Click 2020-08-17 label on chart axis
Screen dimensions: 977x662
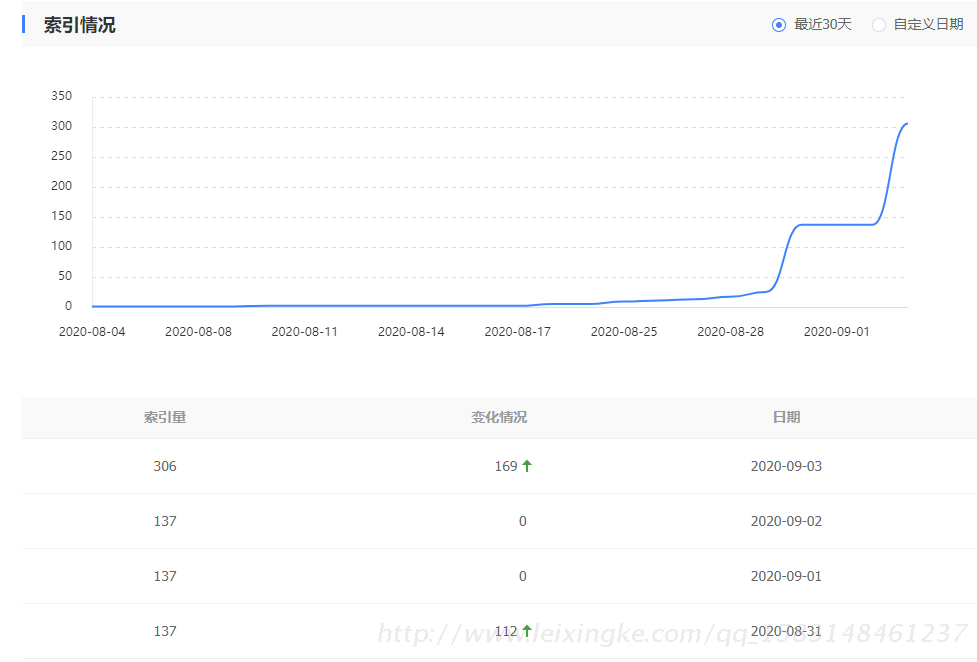point(517,331)
